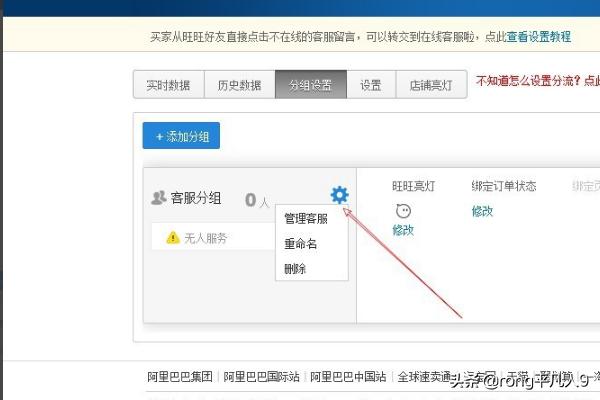Open the 不知道怎么设置分流 help link
600x400 pixels.
pos(537,81)
